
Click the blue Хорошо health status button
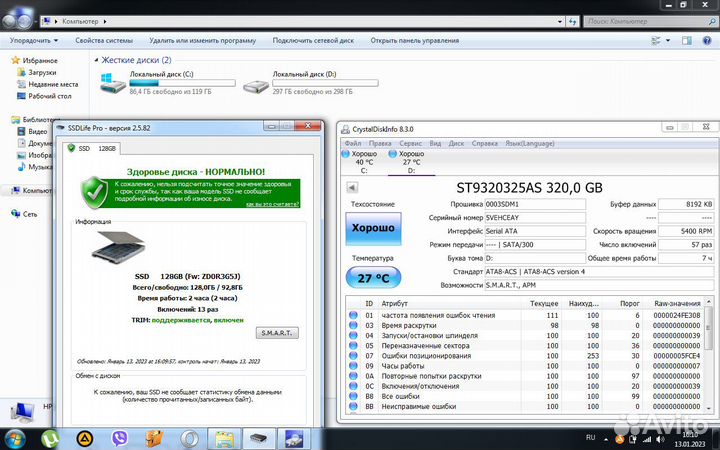(x=373, y=228)
